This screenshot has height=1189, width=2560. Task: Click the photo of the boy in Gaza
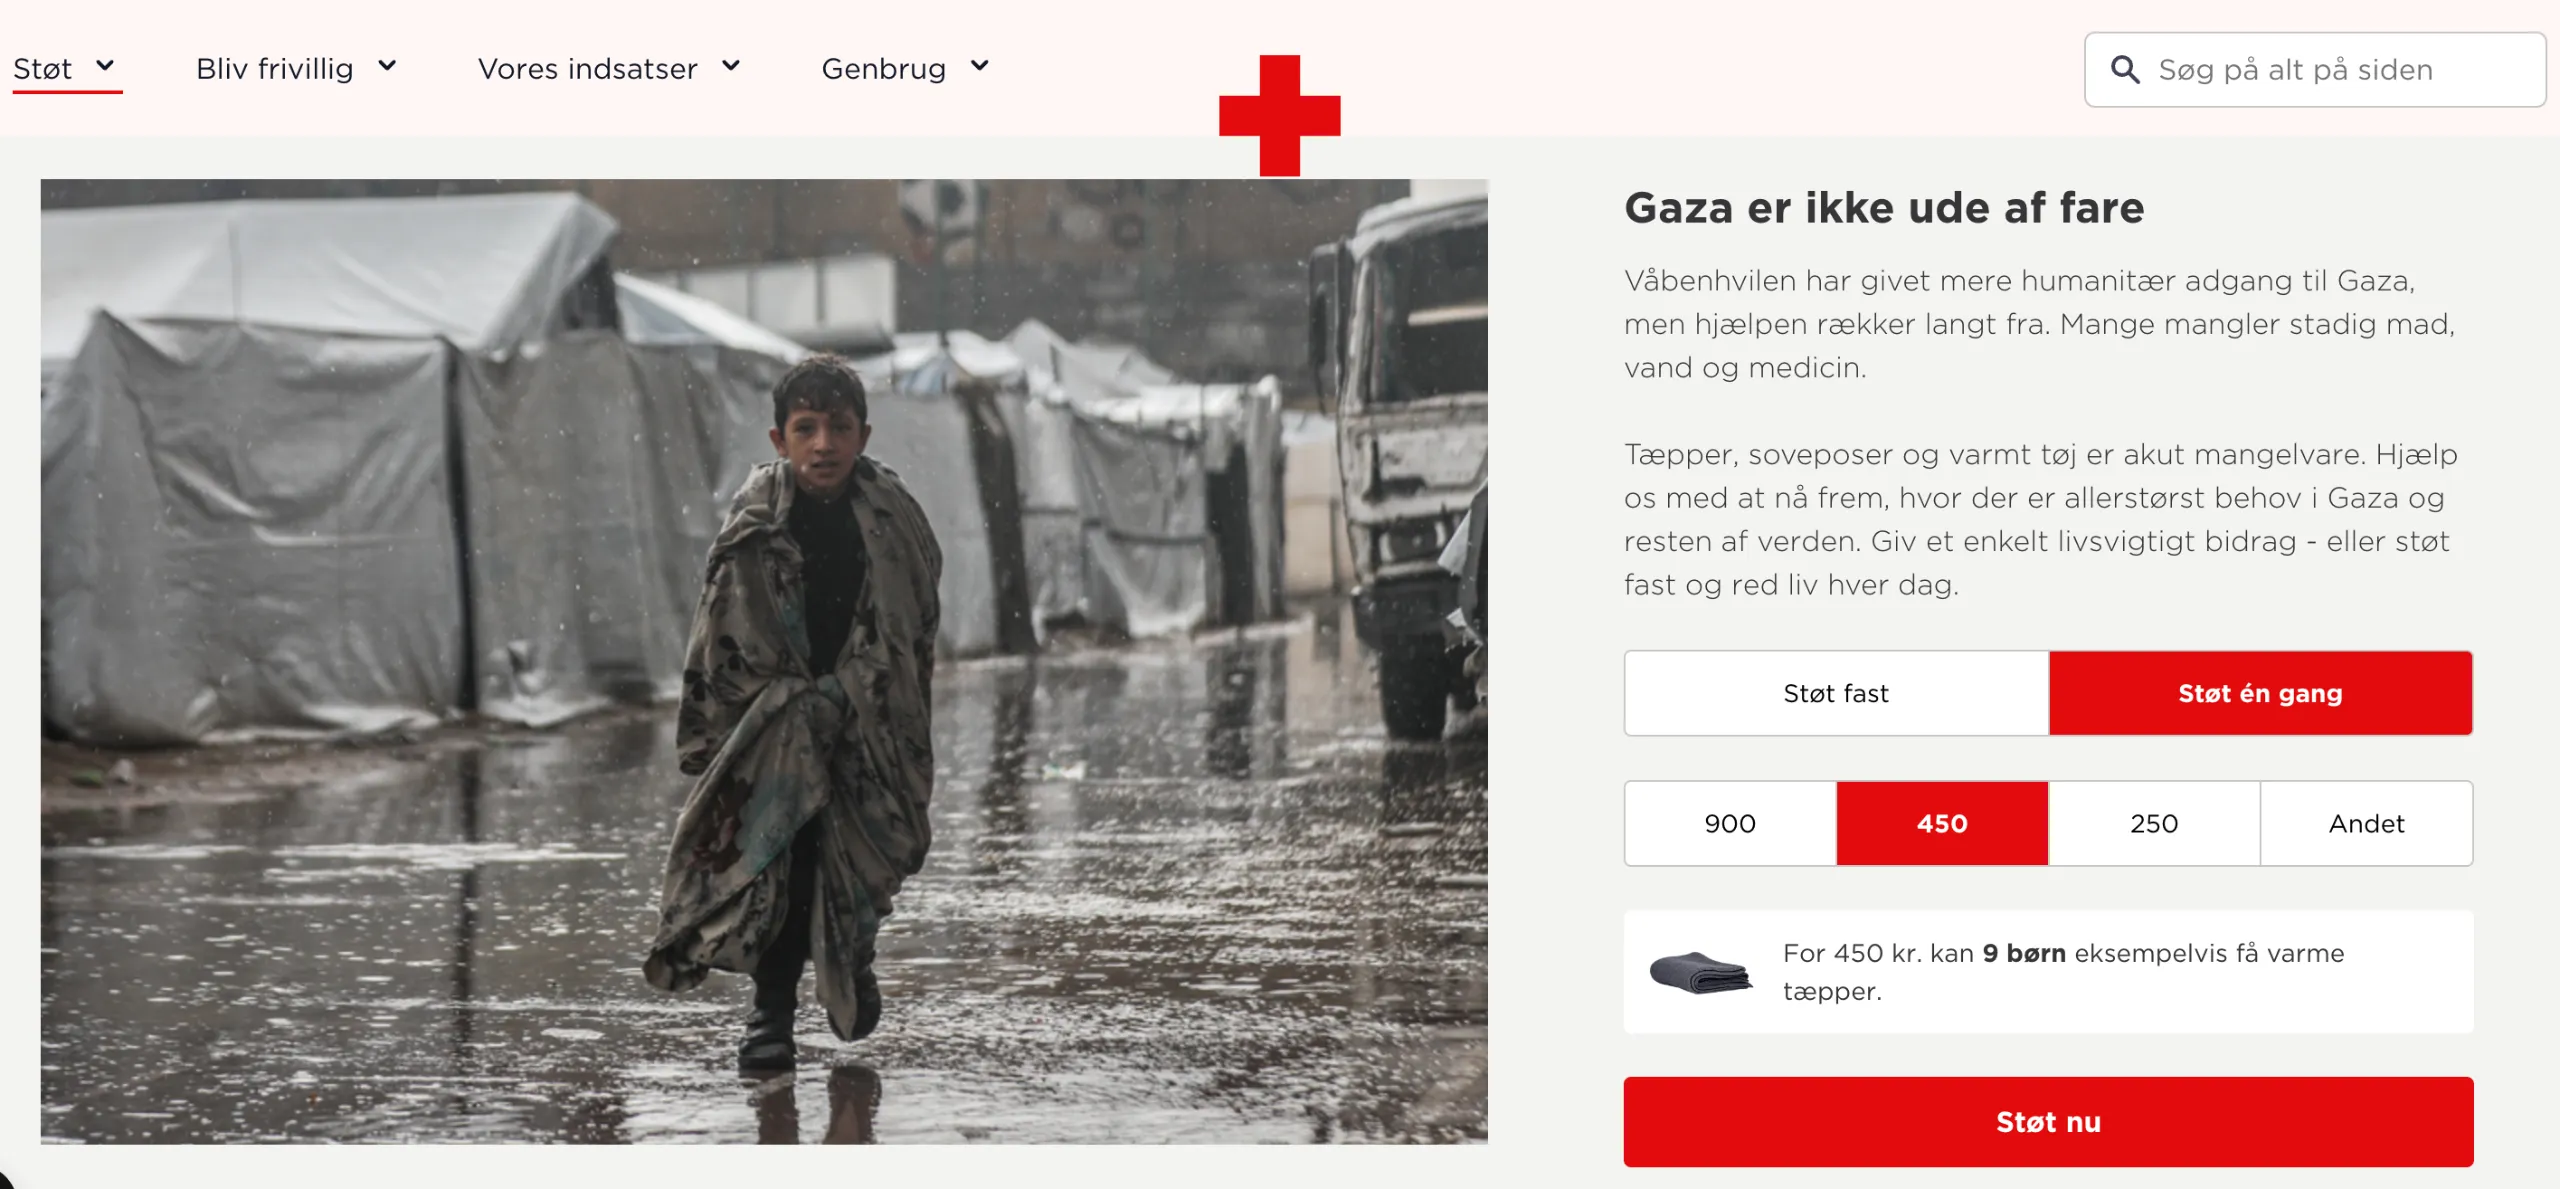[764, 661]
